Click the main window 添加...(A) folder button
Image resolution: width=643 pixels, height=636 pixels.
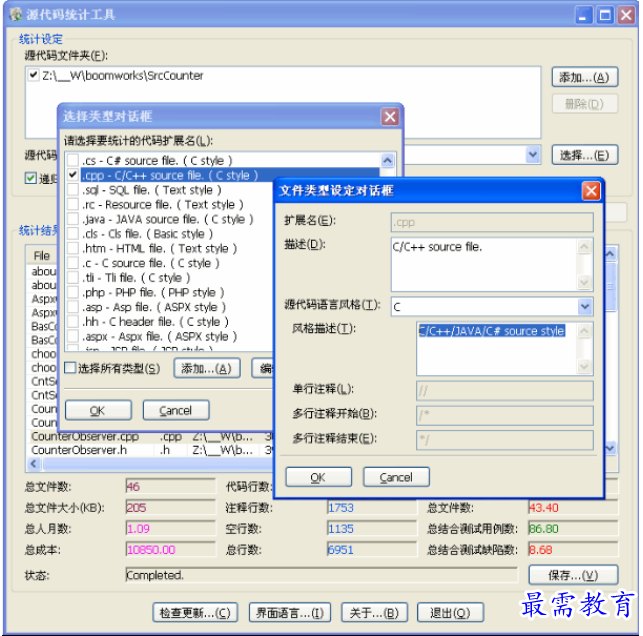[x=584, y=77]
